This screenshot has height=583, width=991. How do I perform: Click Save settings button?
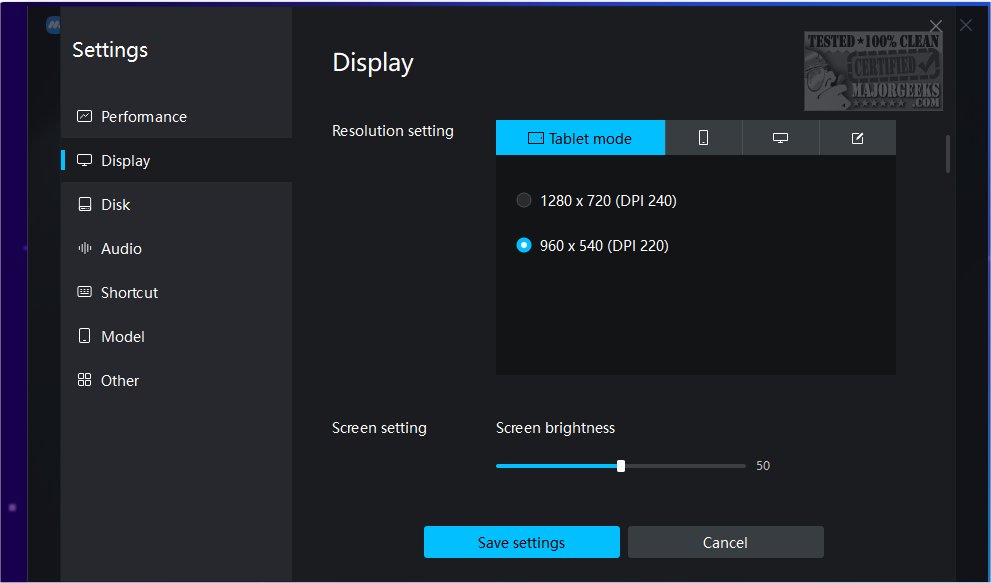coord(521,543)
